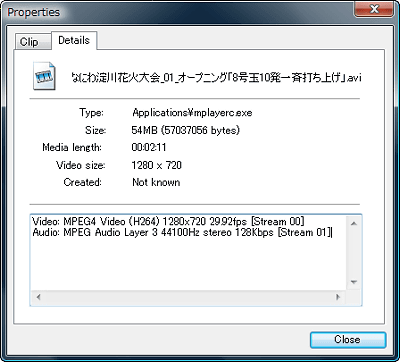This screenshot has height=362, width=400.
Task: Click the scroll up arrow in stream info box
Action: (354, 224)
